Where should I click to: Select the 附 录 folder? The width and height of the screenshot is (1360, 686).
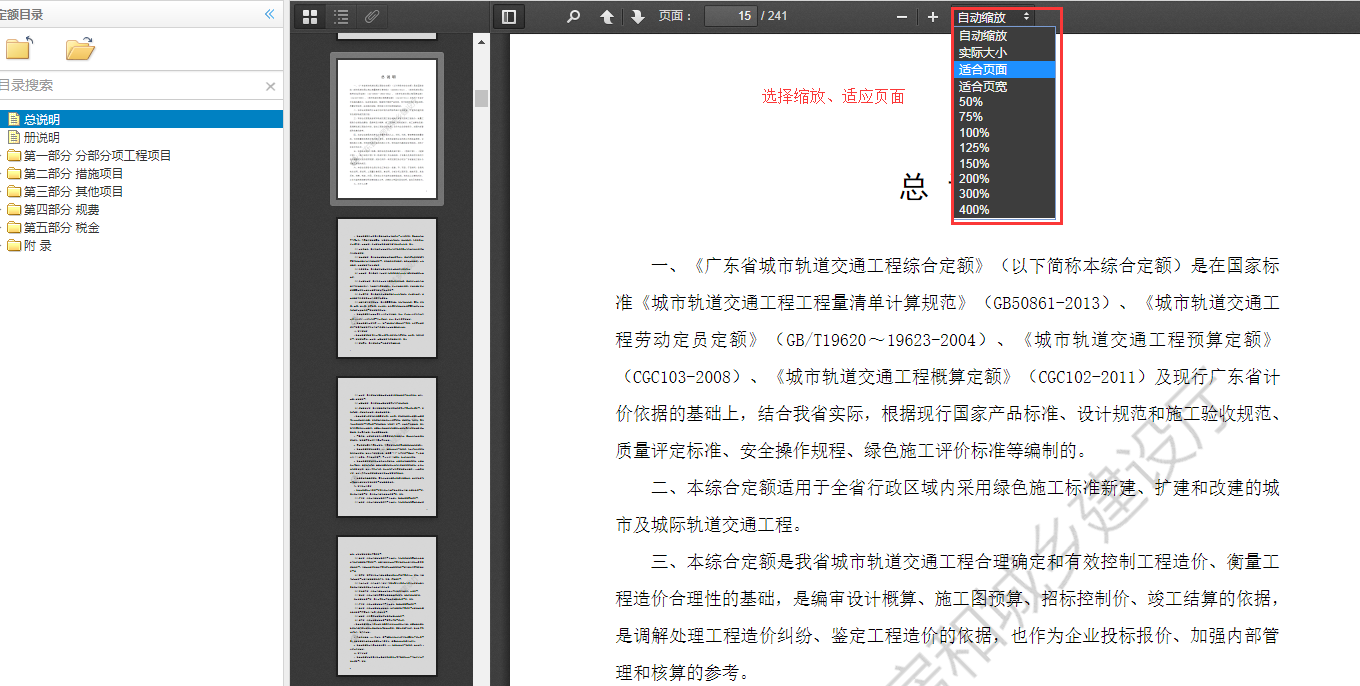(x=38, y=245)
